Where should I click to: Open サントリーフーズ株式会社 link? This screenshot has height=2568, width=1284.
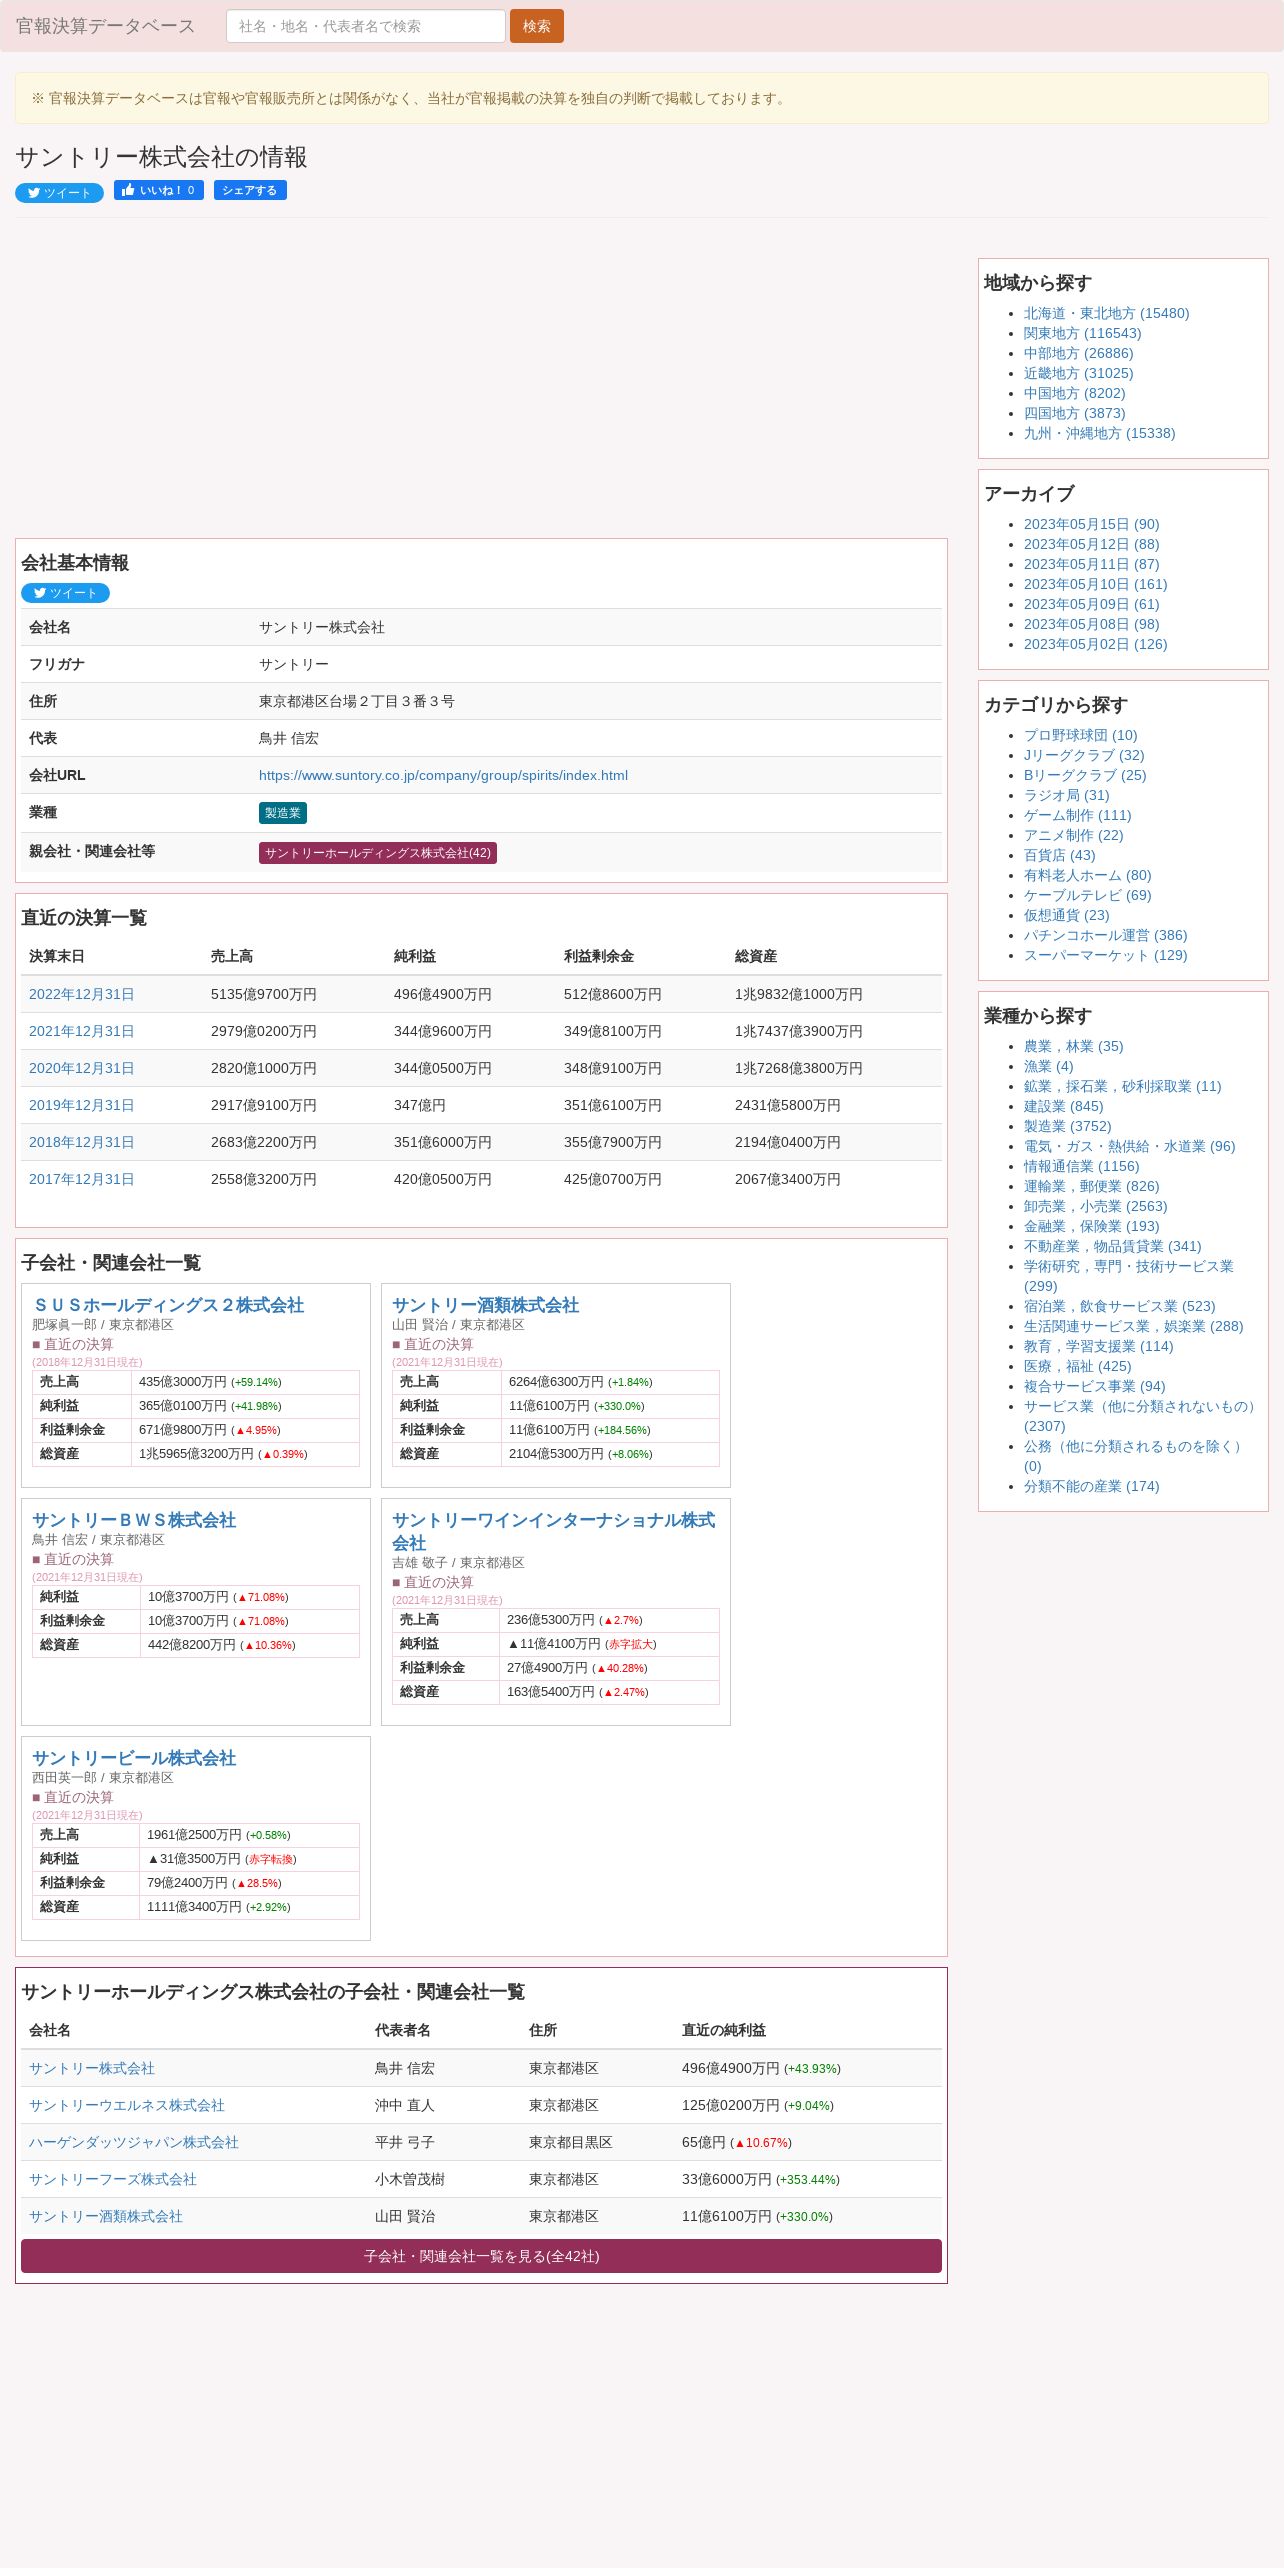pos(113,2179)
